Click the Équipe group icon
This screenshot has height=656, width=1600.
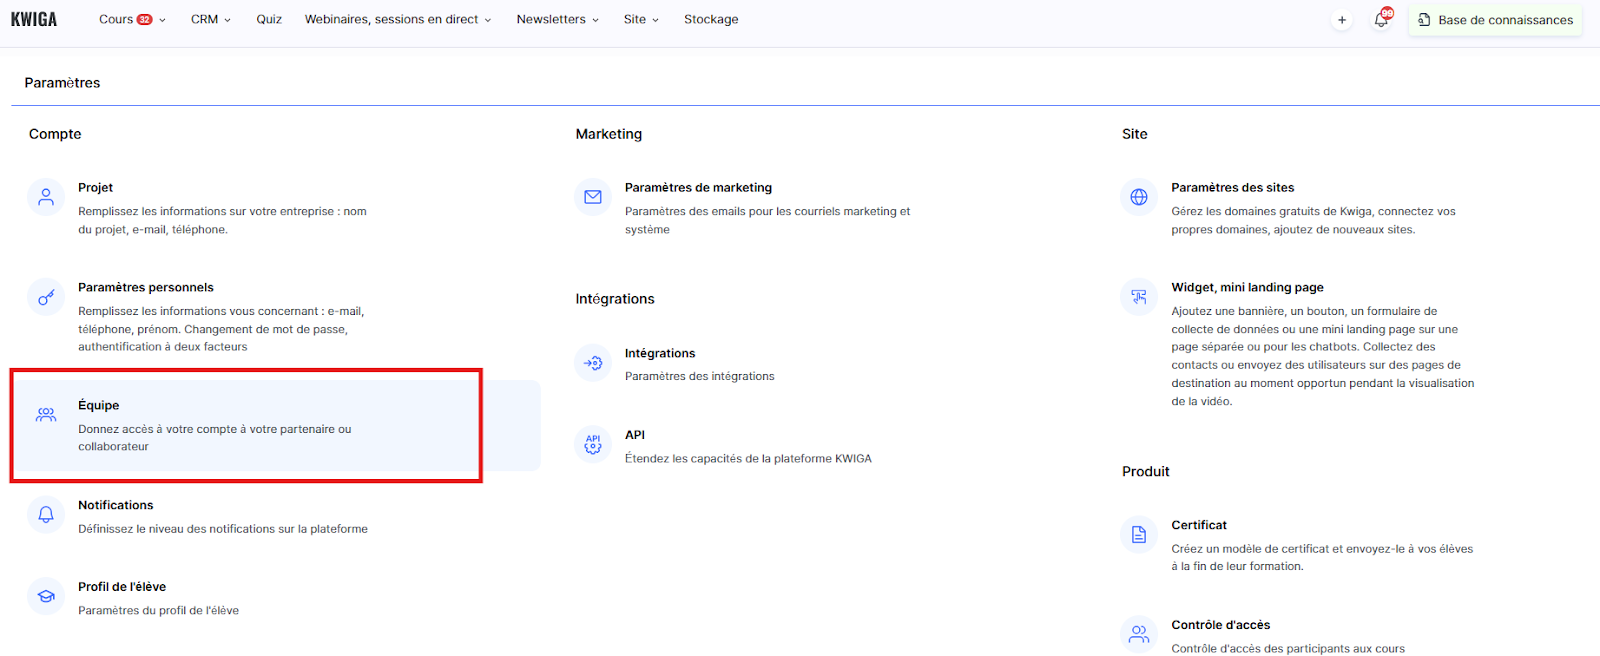click(x=46, y=415)
